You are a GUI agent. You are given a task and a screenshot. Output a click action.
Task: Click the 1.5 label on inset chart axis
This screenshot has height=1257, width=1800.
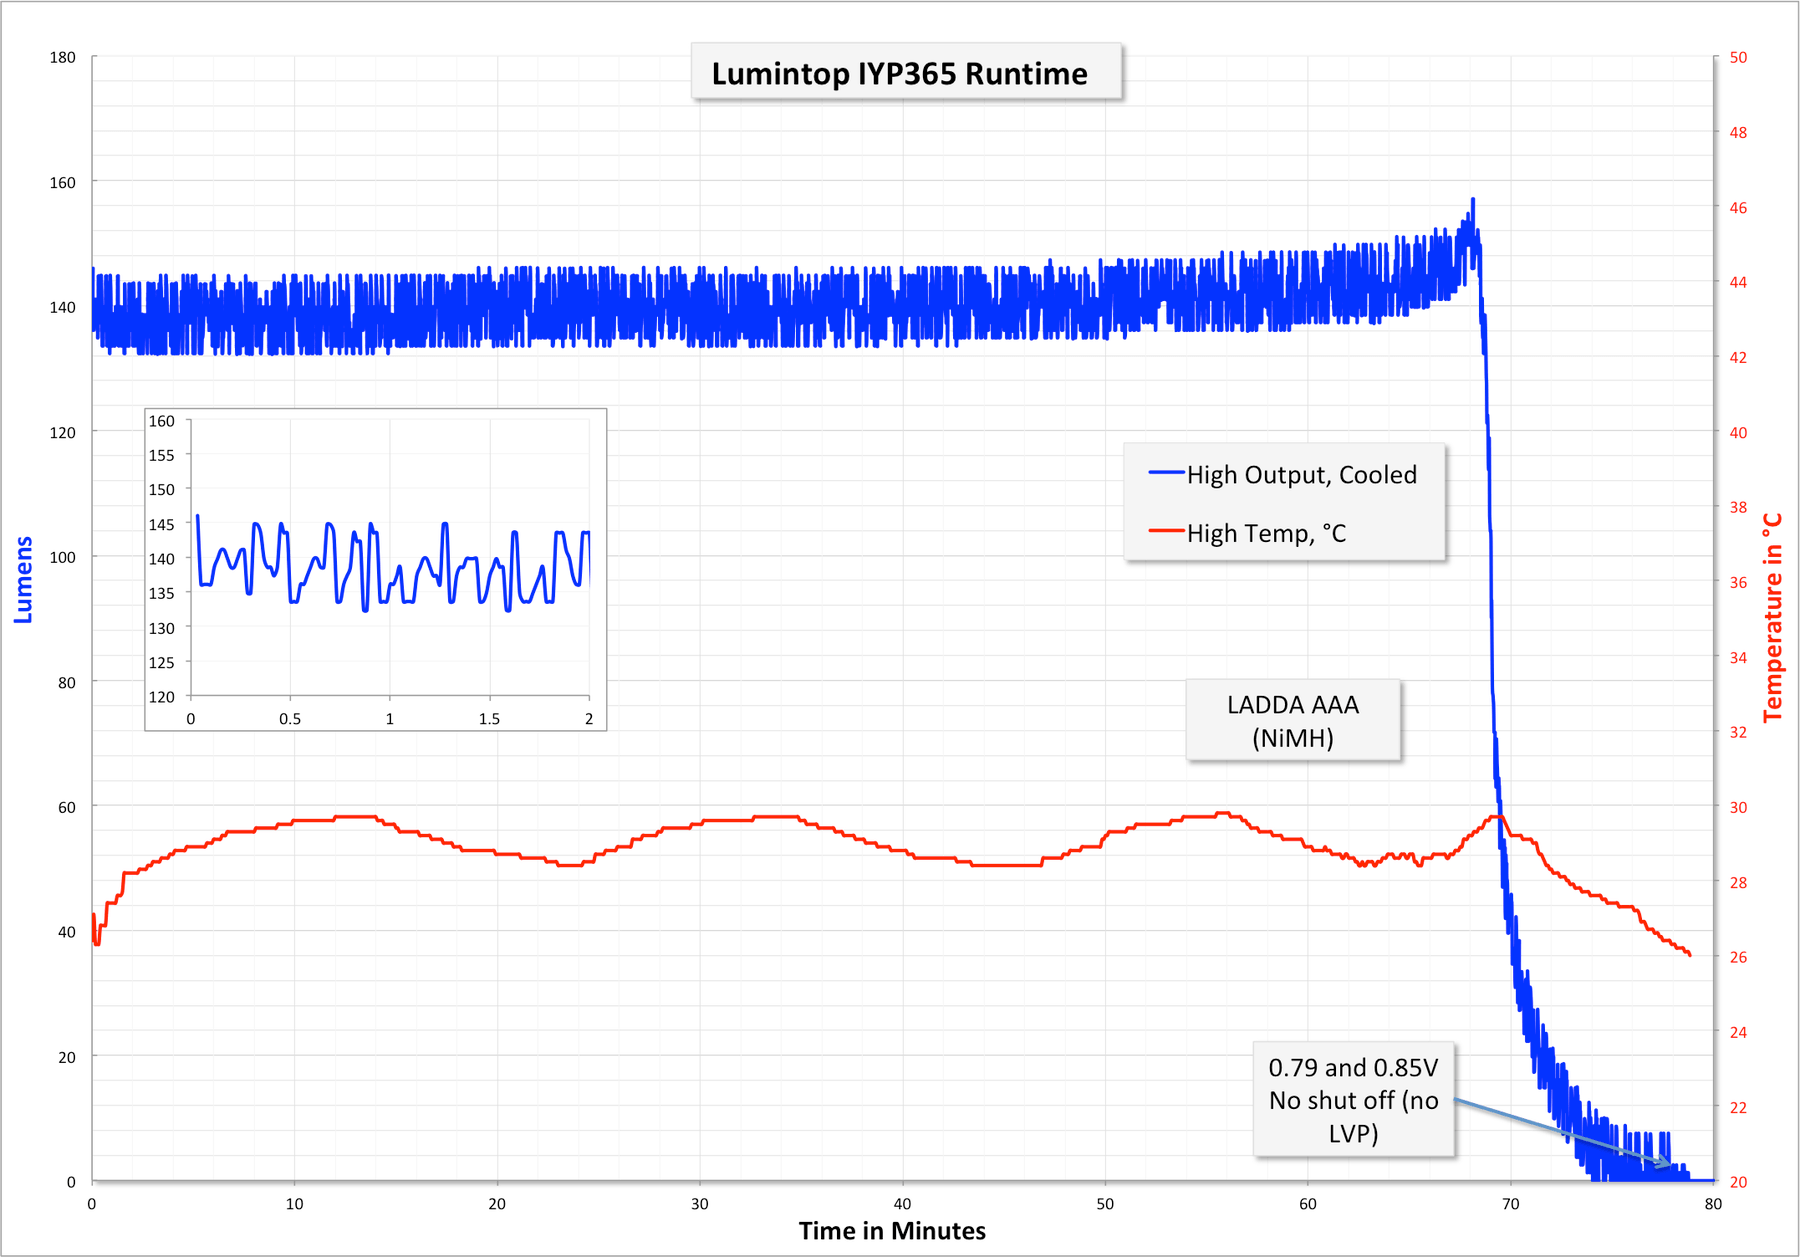pos(489,719)
